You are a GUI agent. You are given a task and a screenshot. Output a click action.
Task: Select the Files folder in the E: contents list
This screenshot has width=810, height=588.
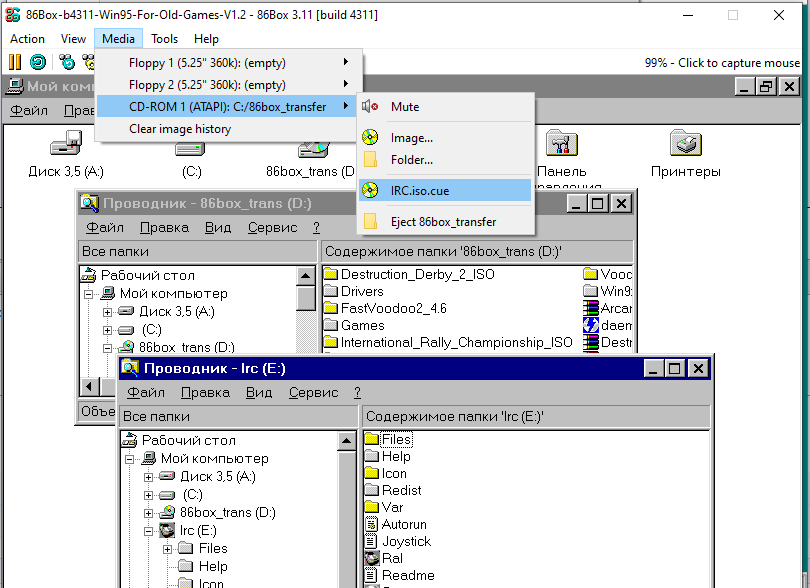coord(396,439)
